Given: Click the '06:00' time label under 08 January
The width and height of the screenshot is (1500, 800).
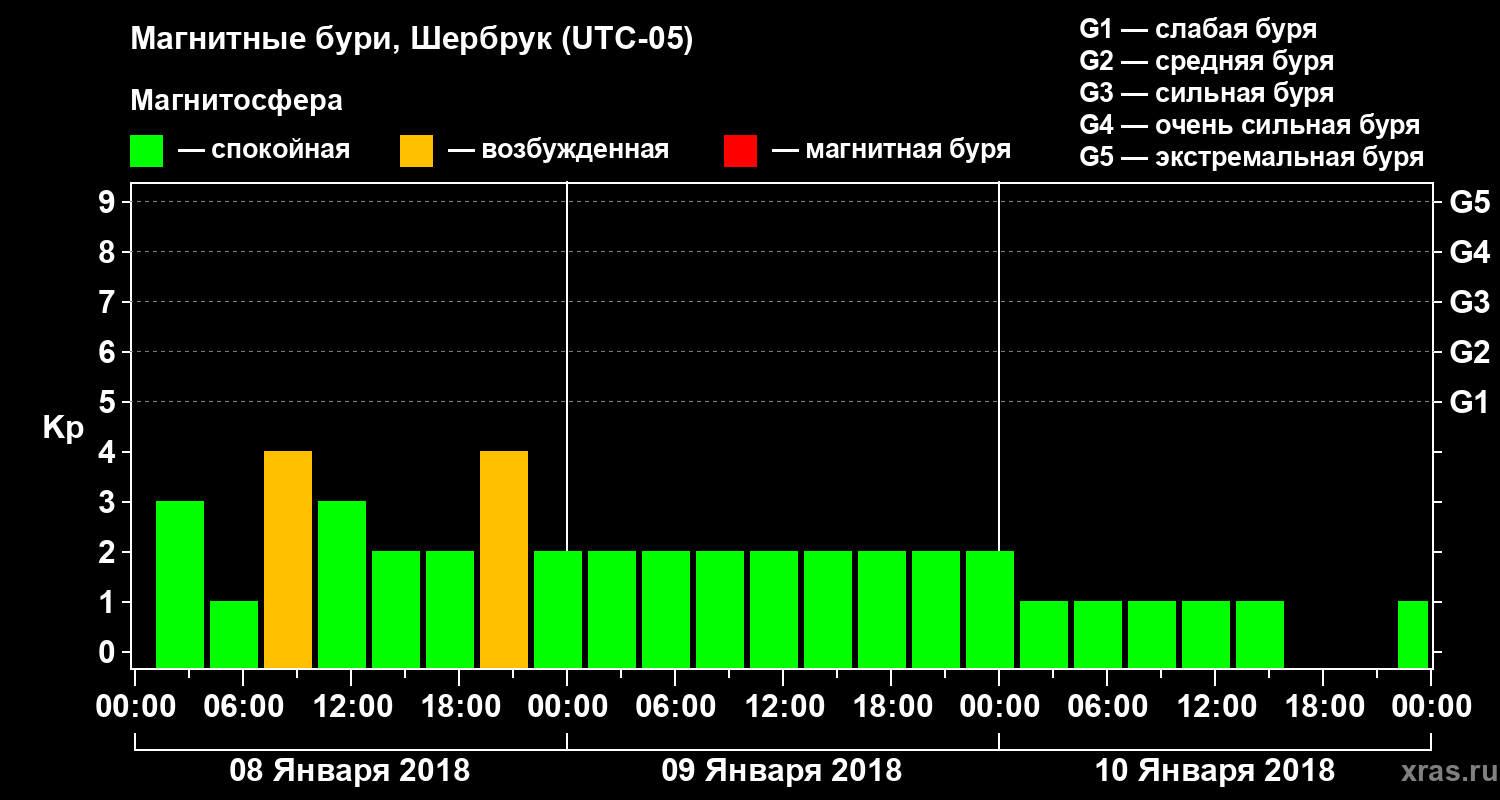Looking at the screenshot, I should [x=243, y=706].
